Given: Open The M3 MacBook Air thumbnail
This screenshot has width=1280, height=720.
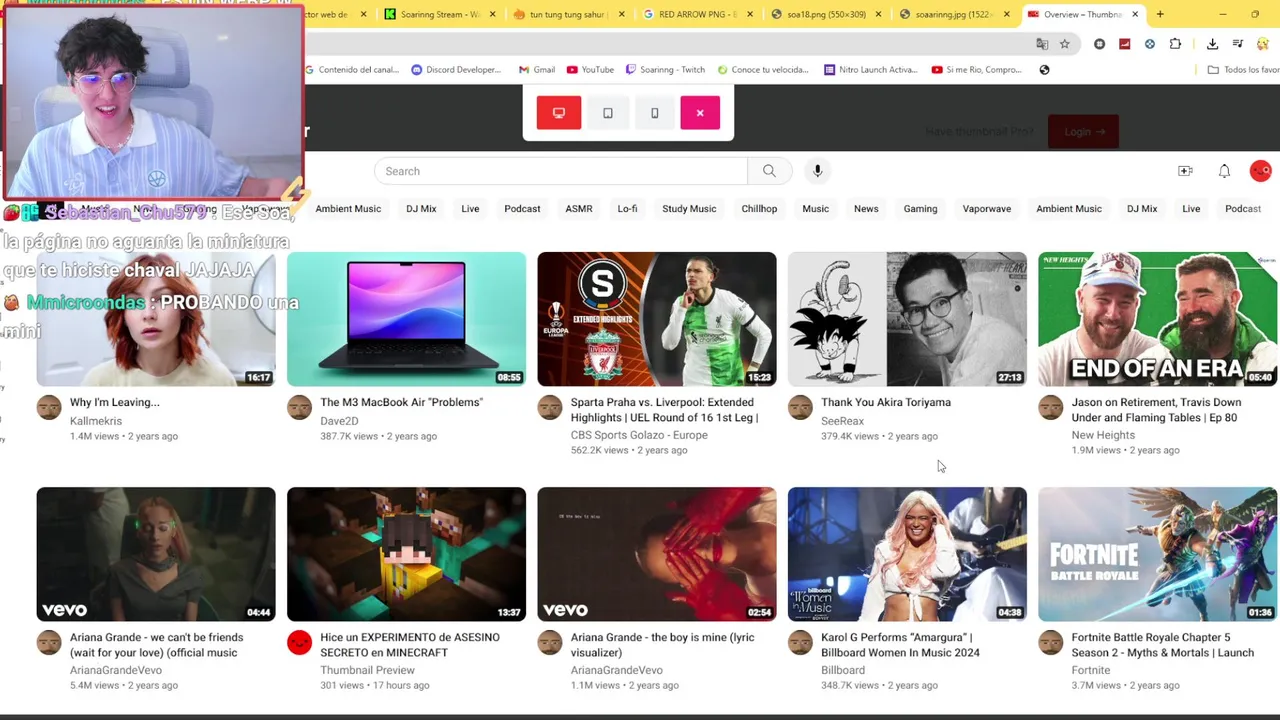Looking at the screenshot, I should (406, 319).
